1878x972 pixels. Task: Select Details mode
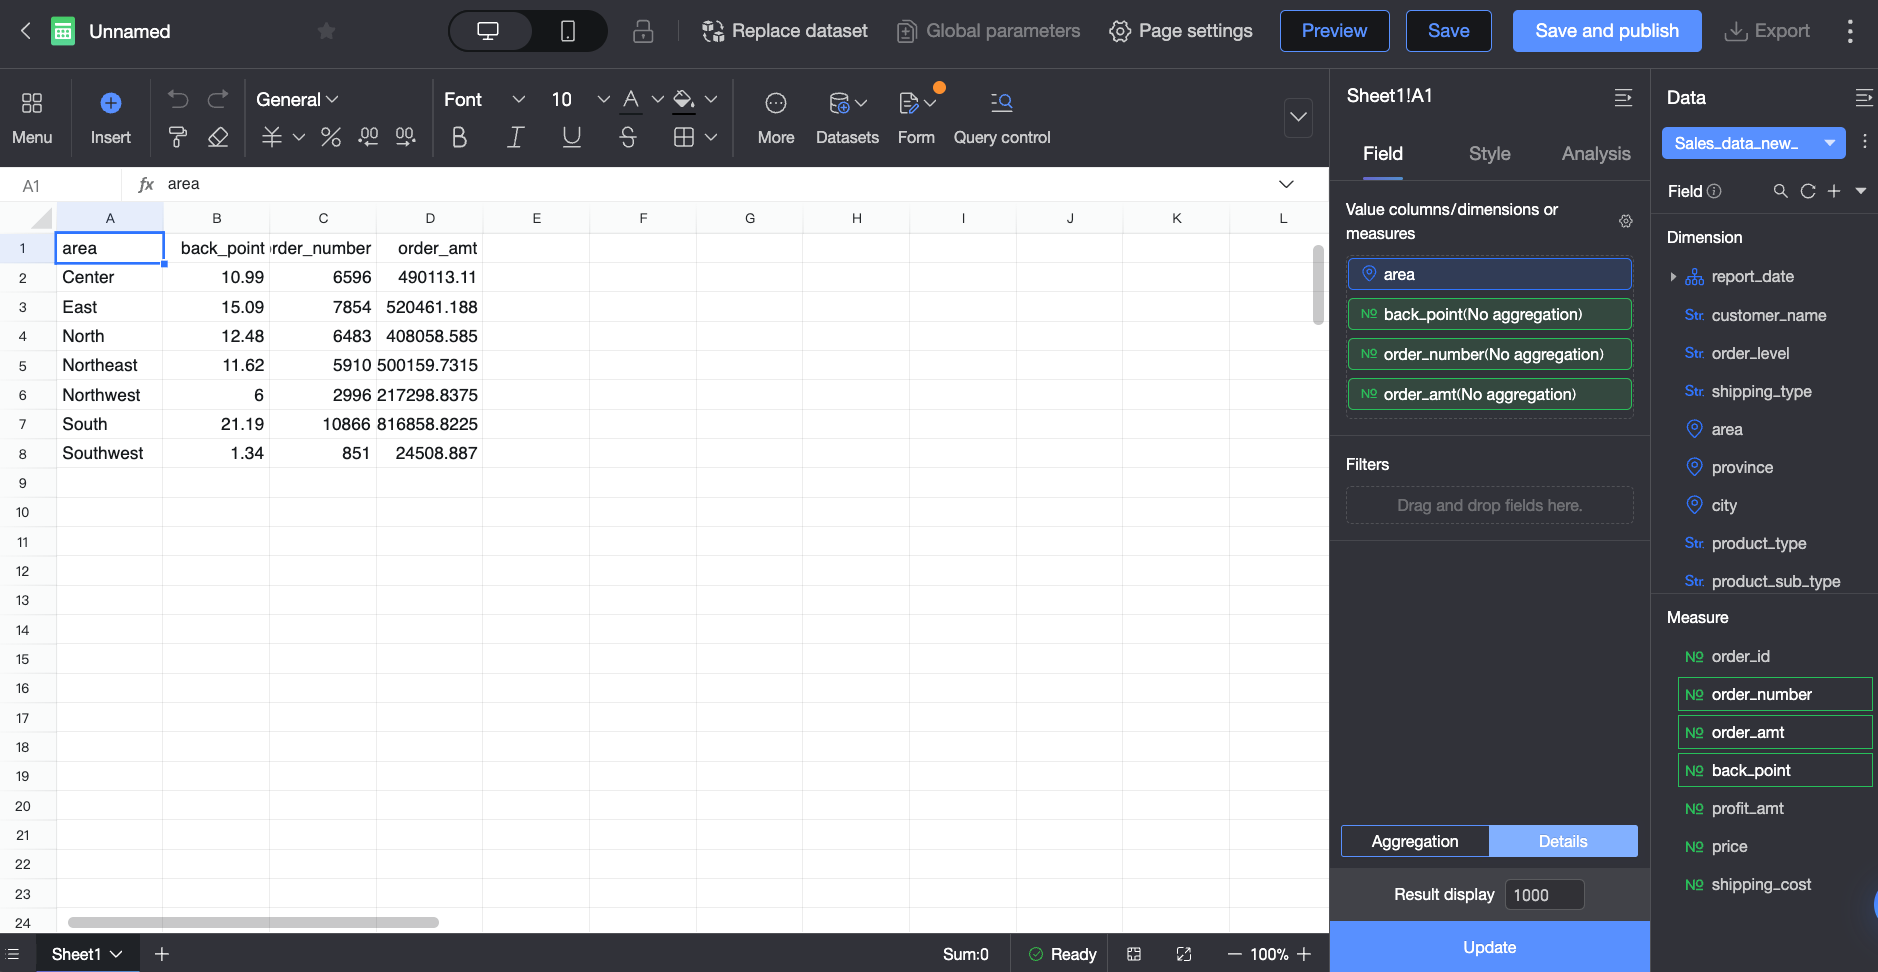[1563, 841]
